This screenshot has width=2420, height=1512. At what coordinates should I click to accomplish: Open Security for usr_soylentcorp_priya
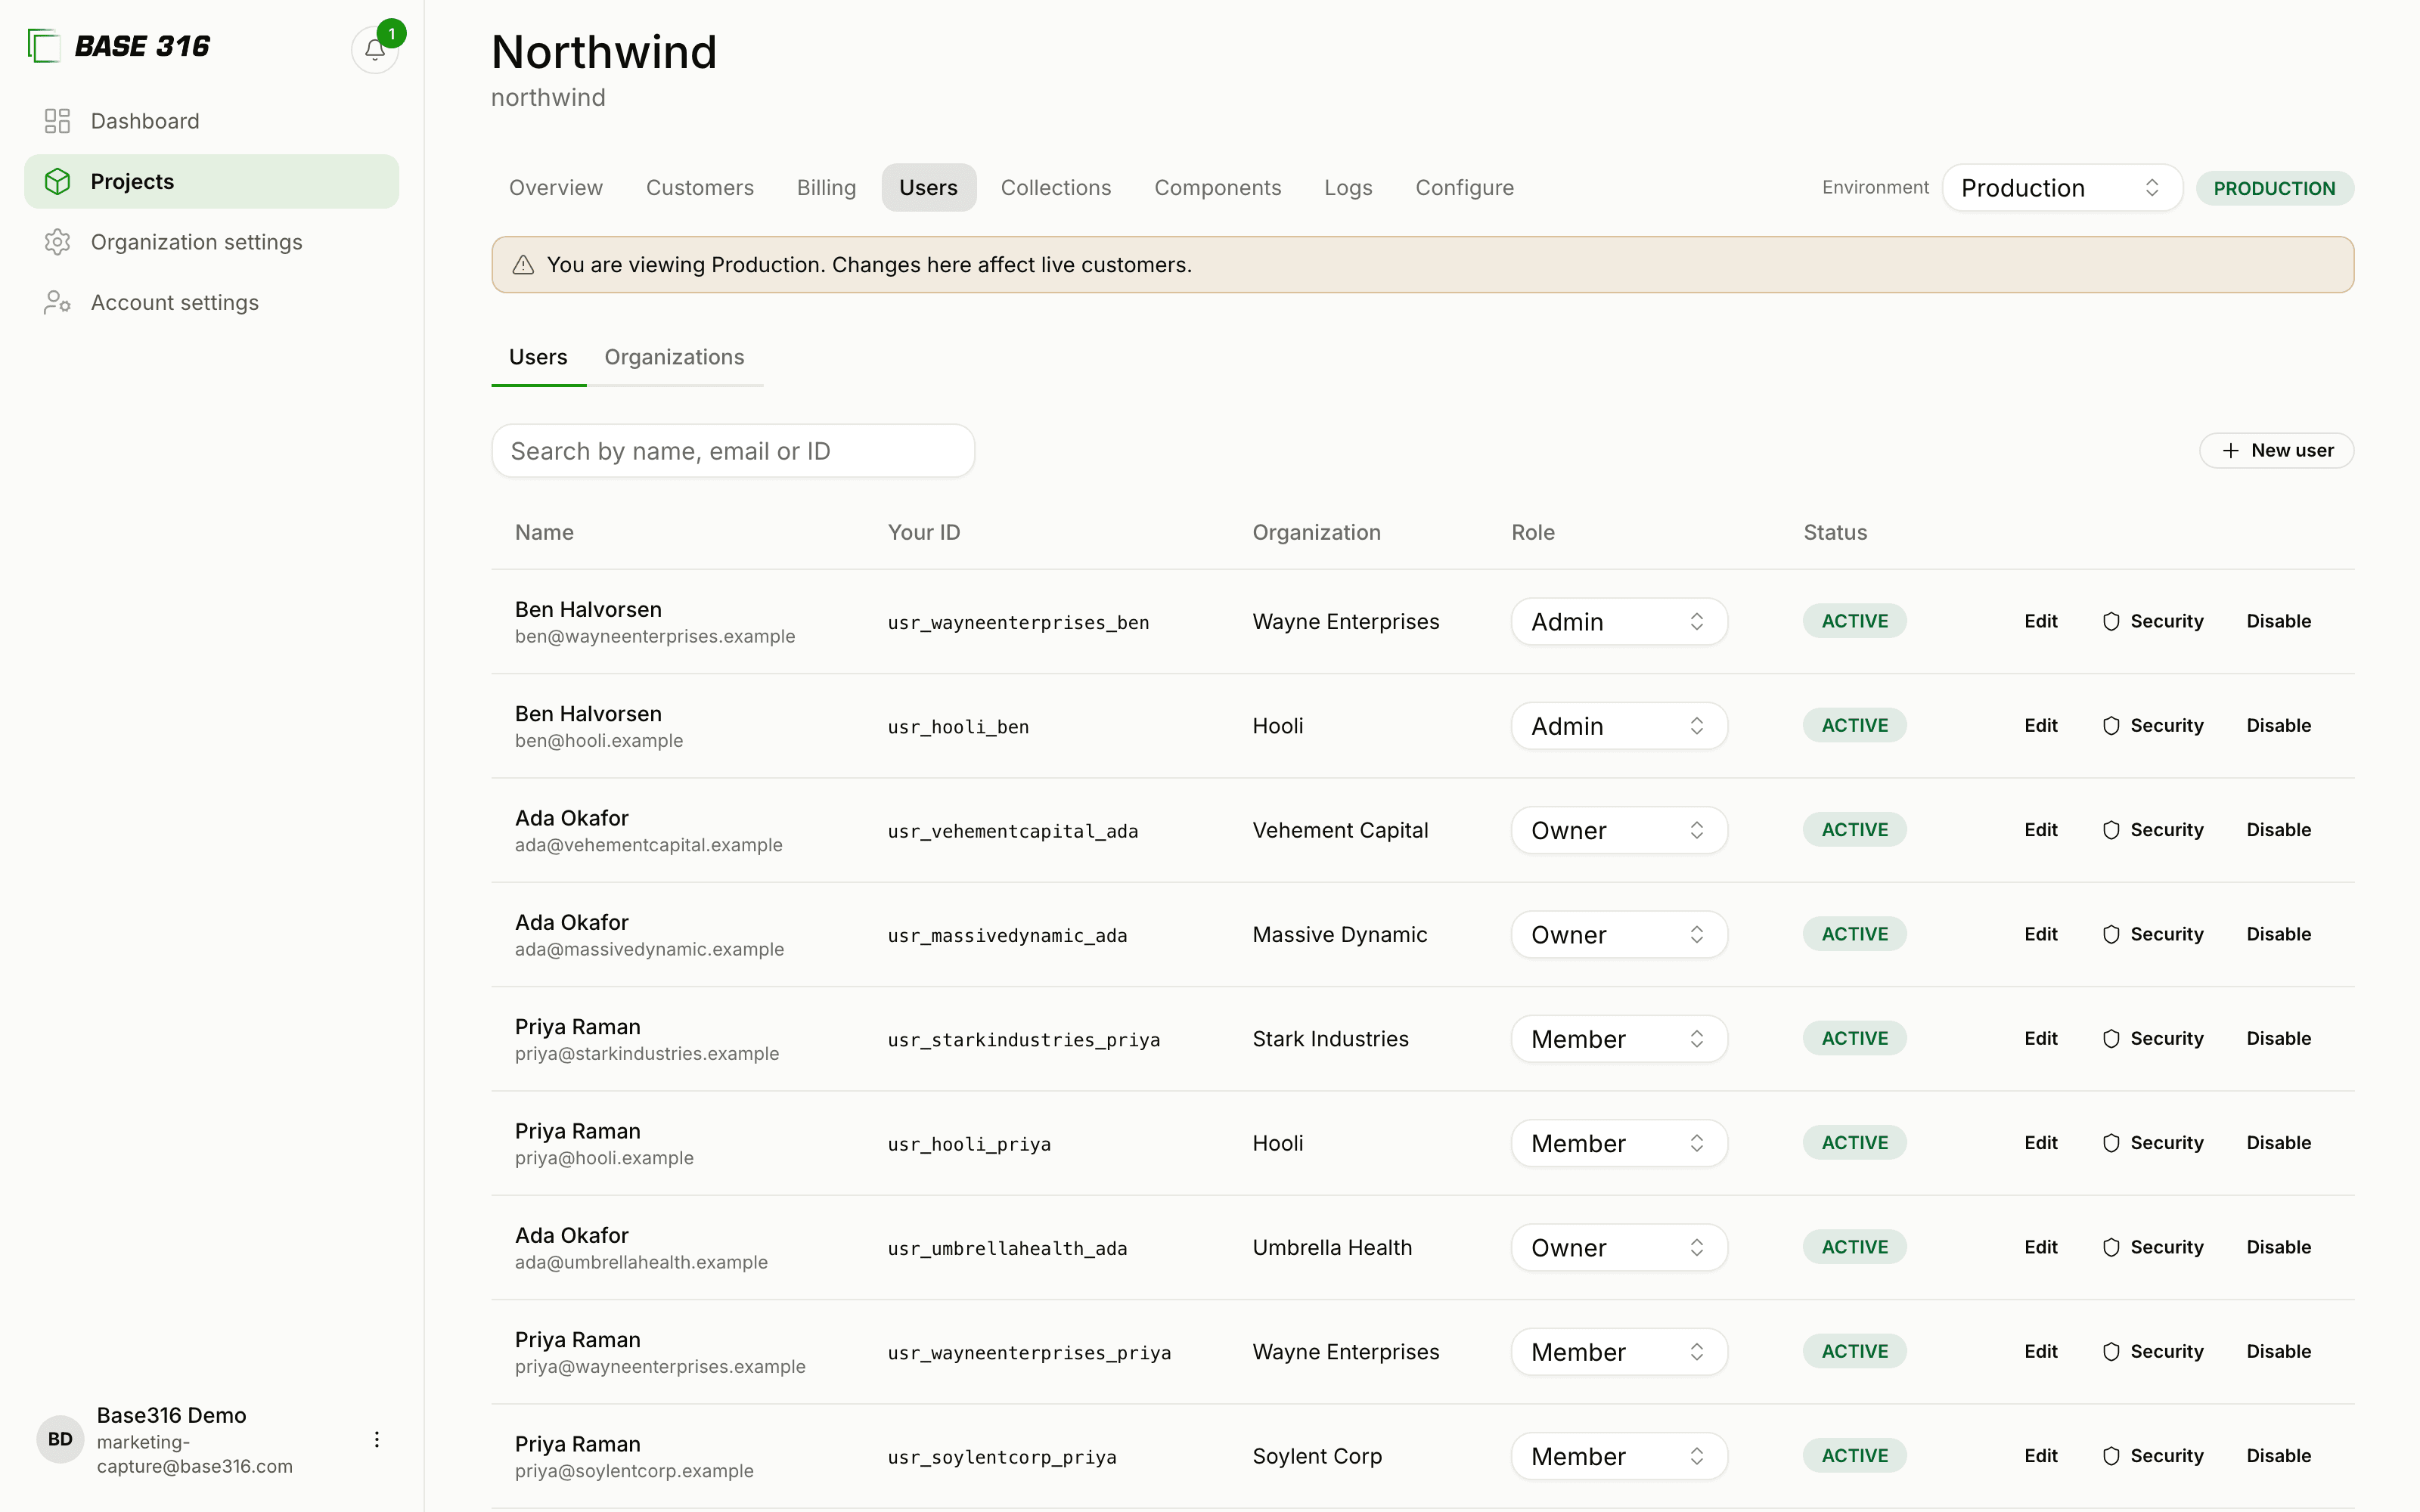click(x=2153, y=1456)
